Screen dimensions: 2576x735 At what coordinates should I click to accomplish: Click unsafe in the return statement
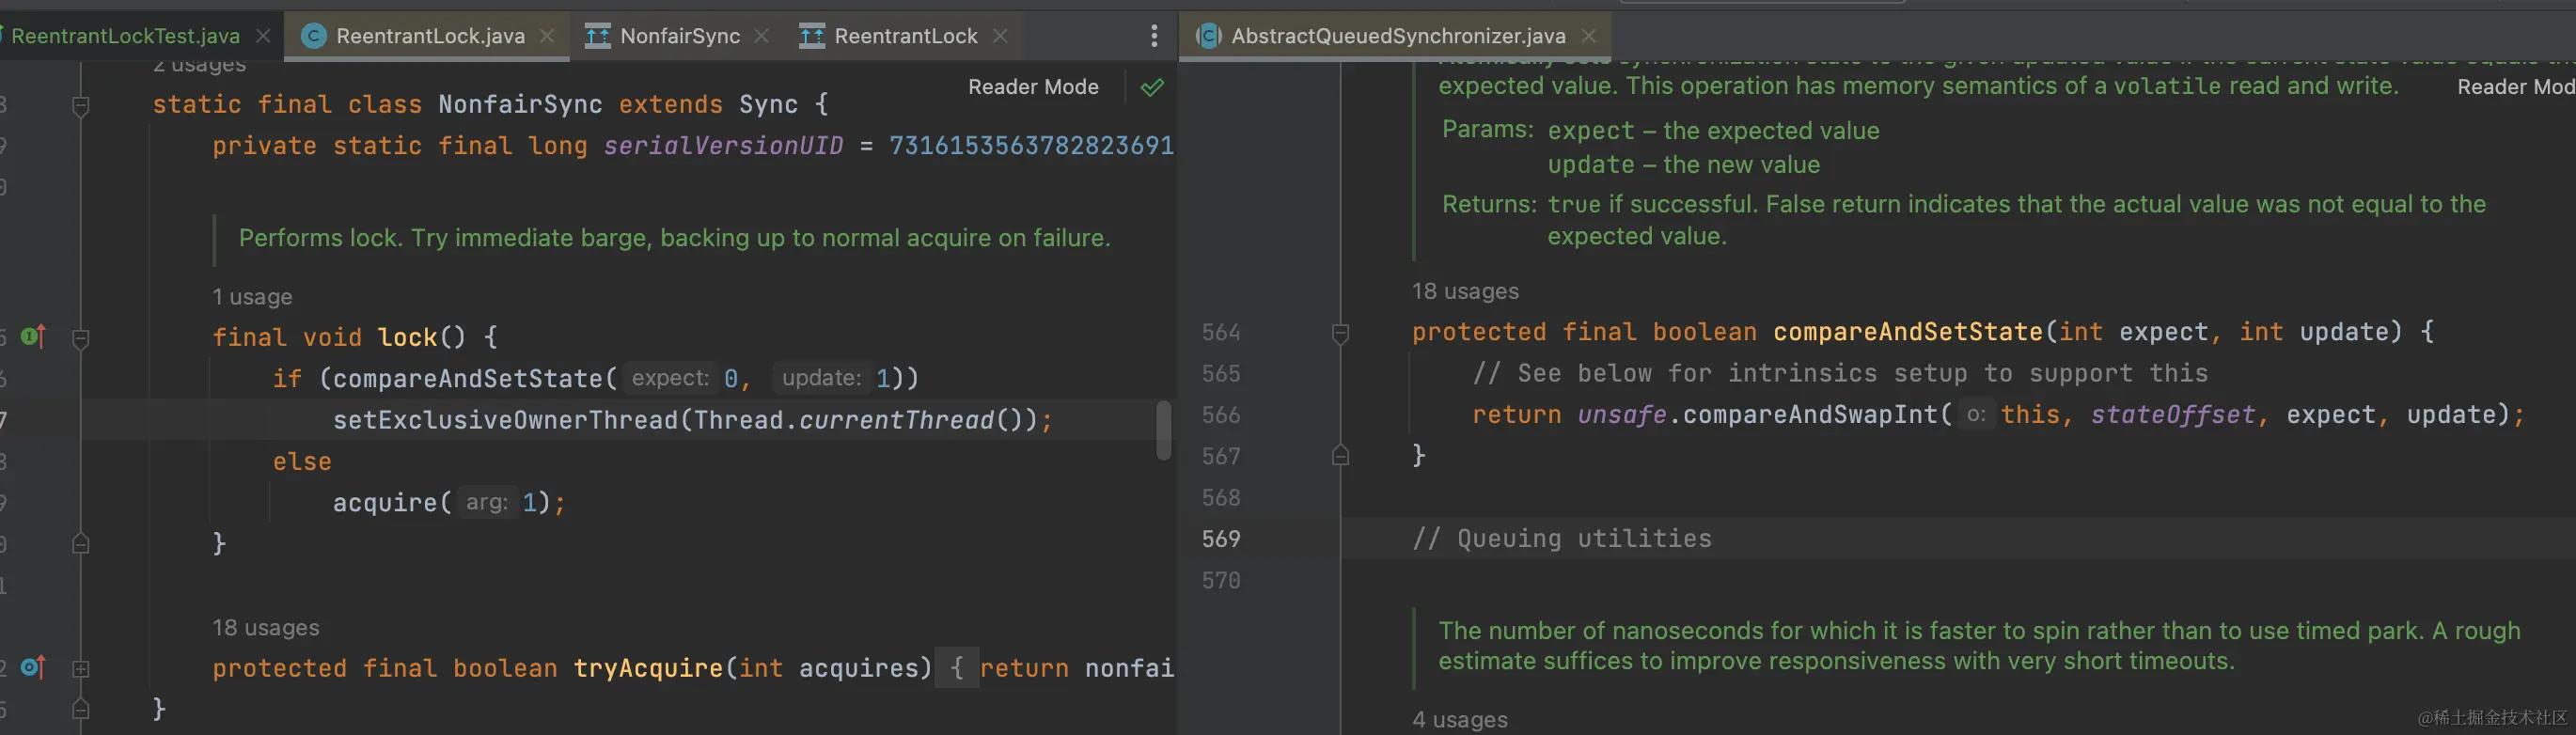pos(1621,415)
